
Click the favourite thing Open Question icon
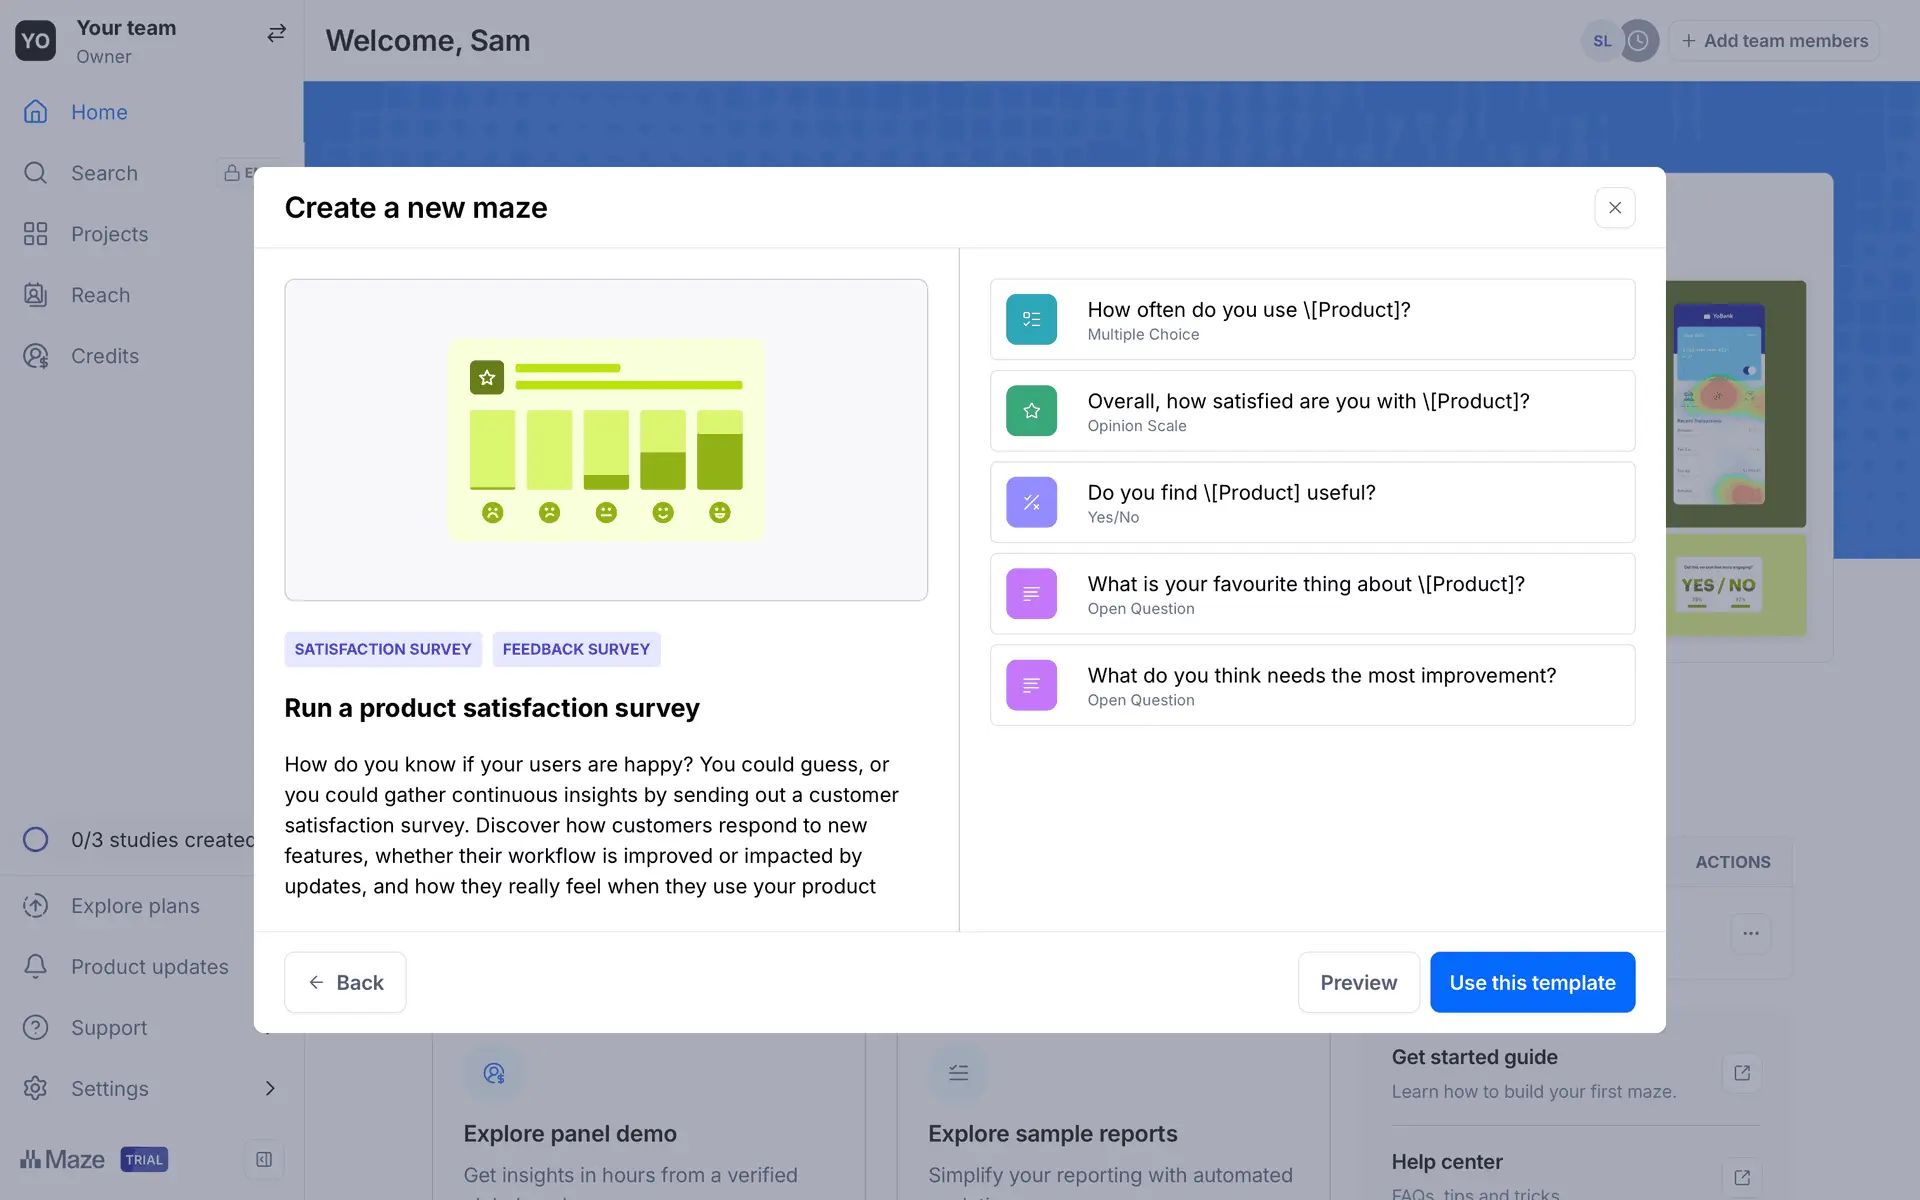click(1031, 594)
